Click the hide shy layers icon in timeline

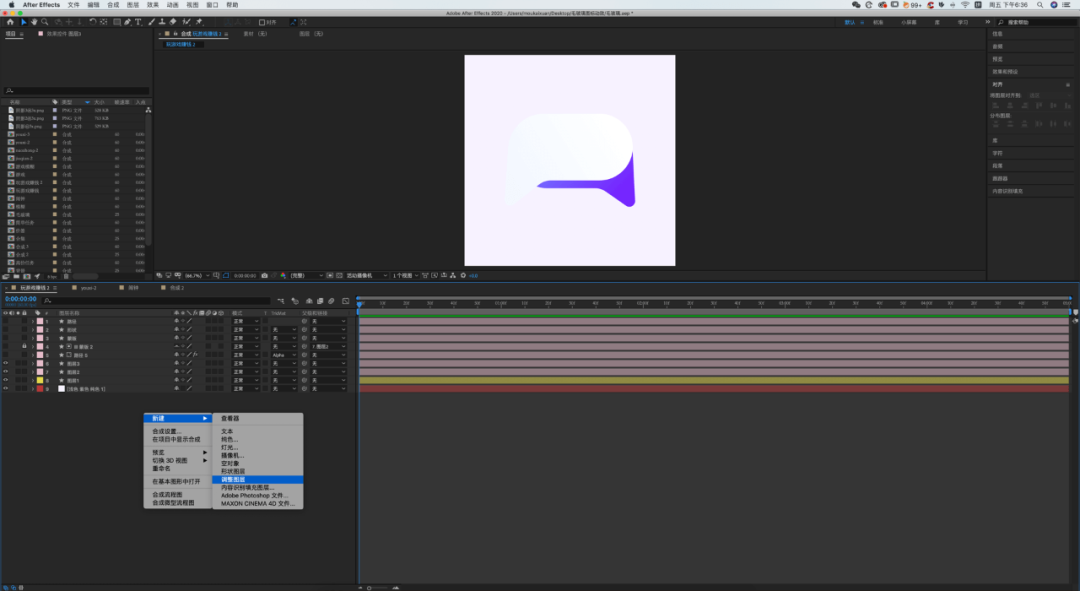(x=309, y=301)
